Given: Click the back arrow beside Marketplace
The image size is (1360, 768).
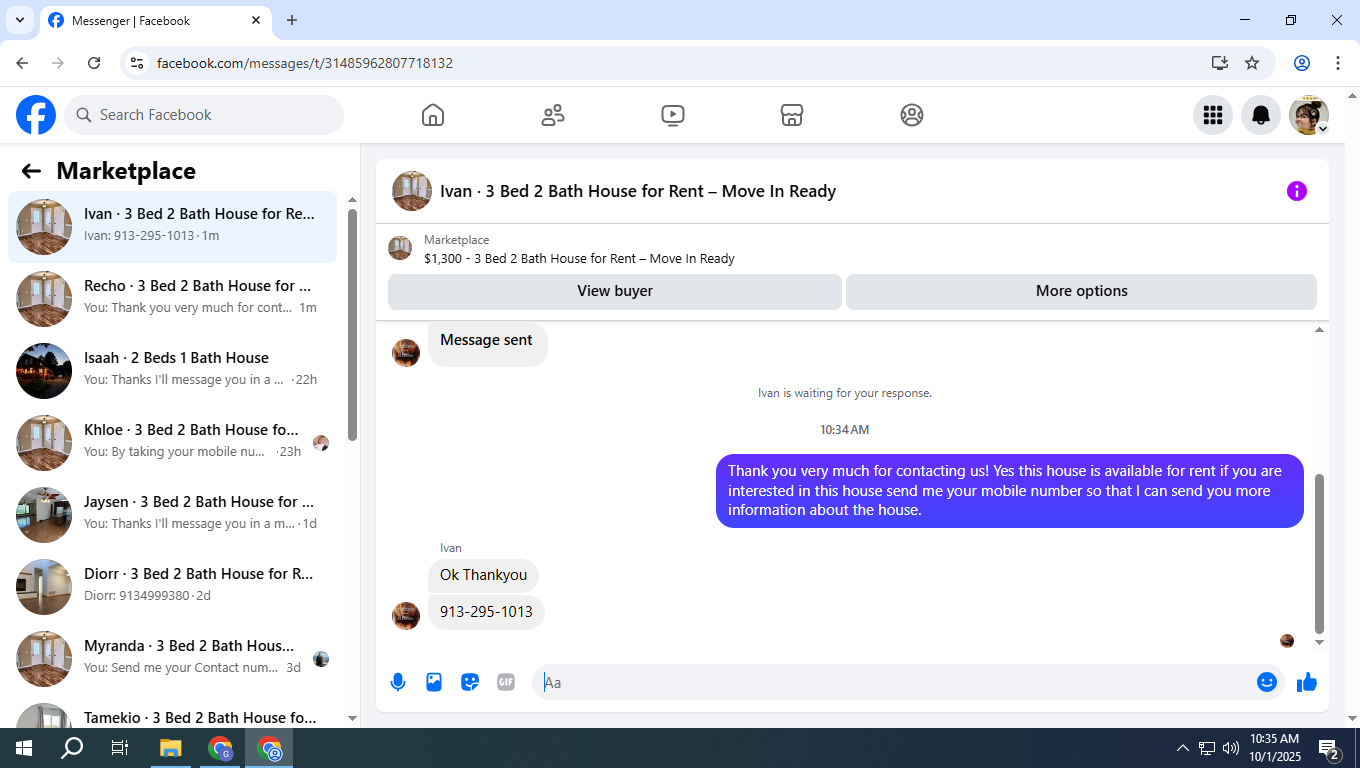Looking at the screenshot, I should [31, 171].
